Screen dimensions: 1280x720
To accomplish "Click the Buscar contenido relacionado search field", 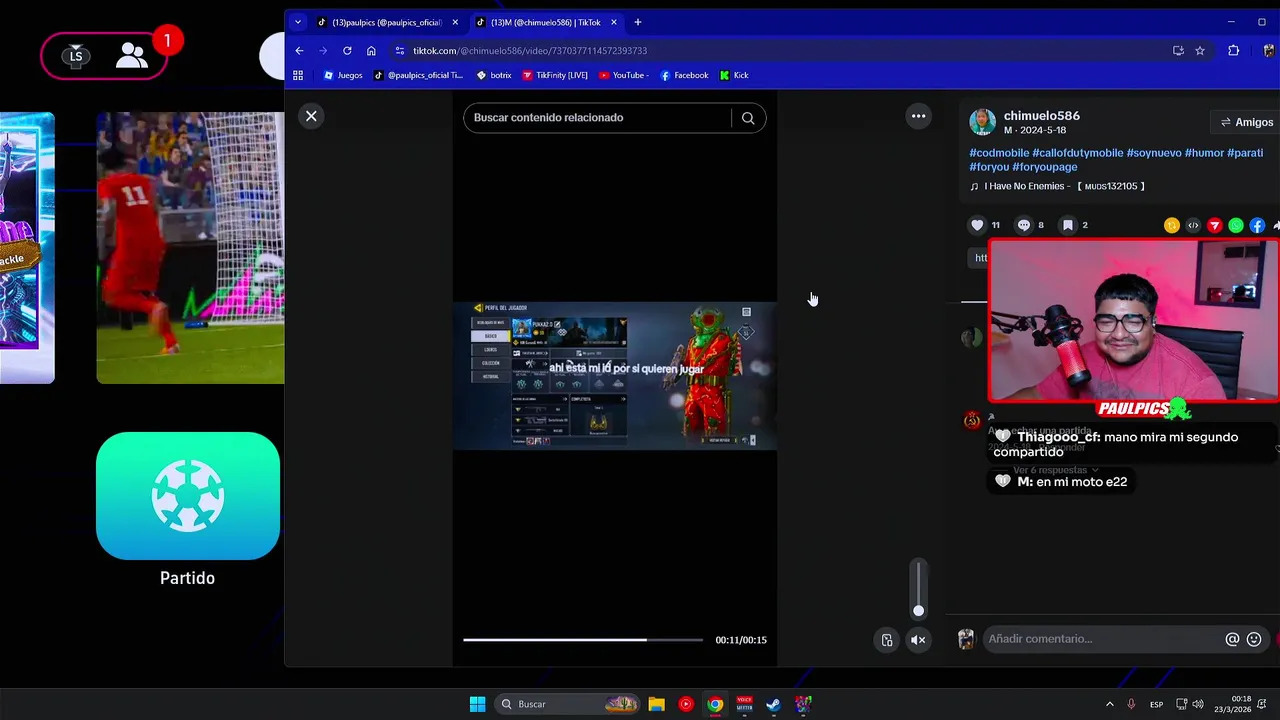I will click(x=598, y=118).
